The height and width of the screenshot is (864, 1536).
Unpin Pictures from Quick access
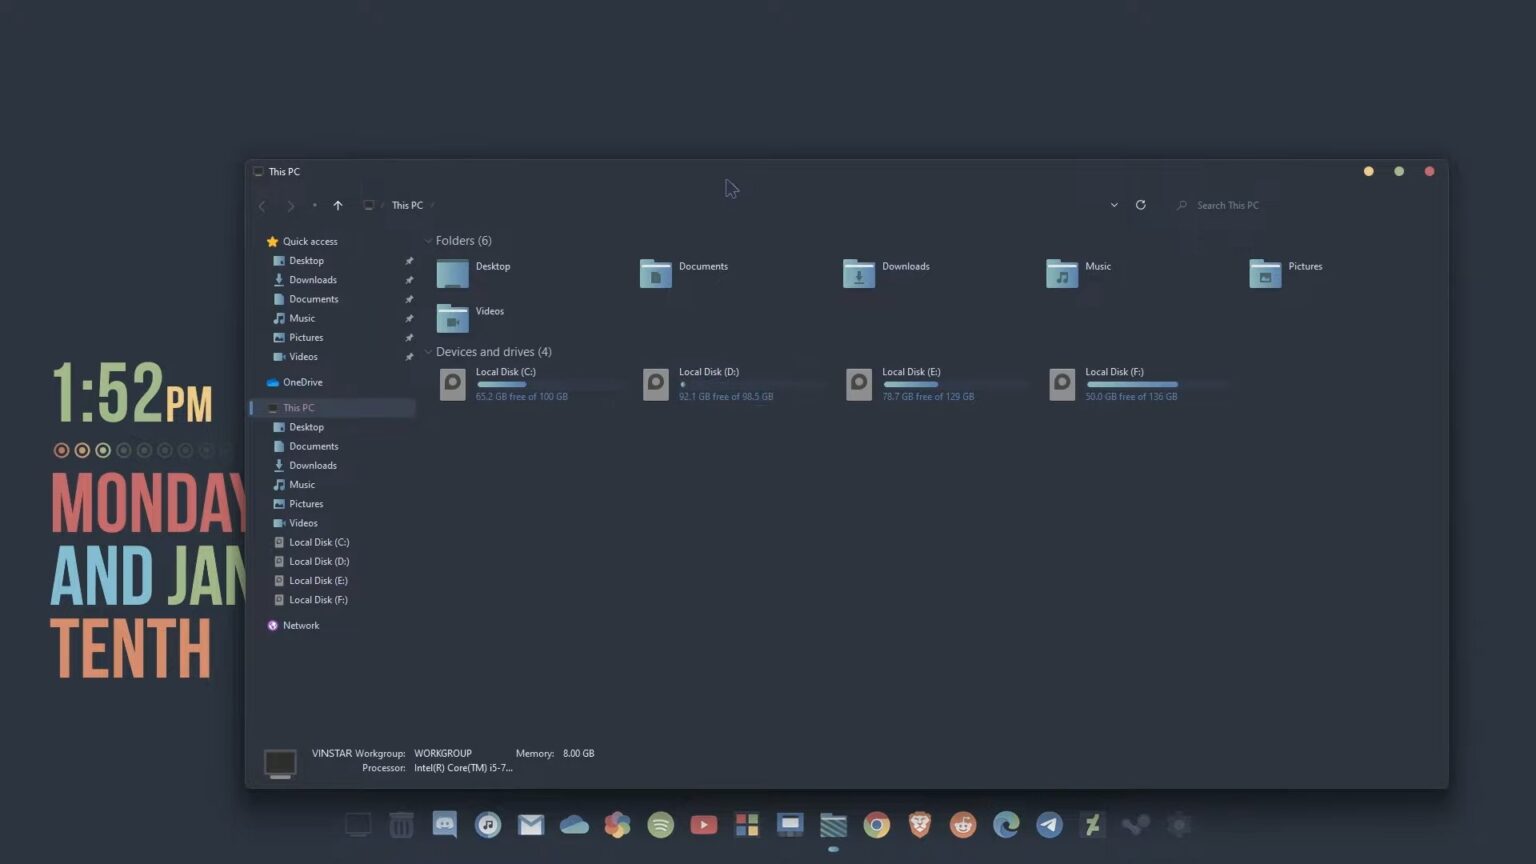click(x=409, y=337)
